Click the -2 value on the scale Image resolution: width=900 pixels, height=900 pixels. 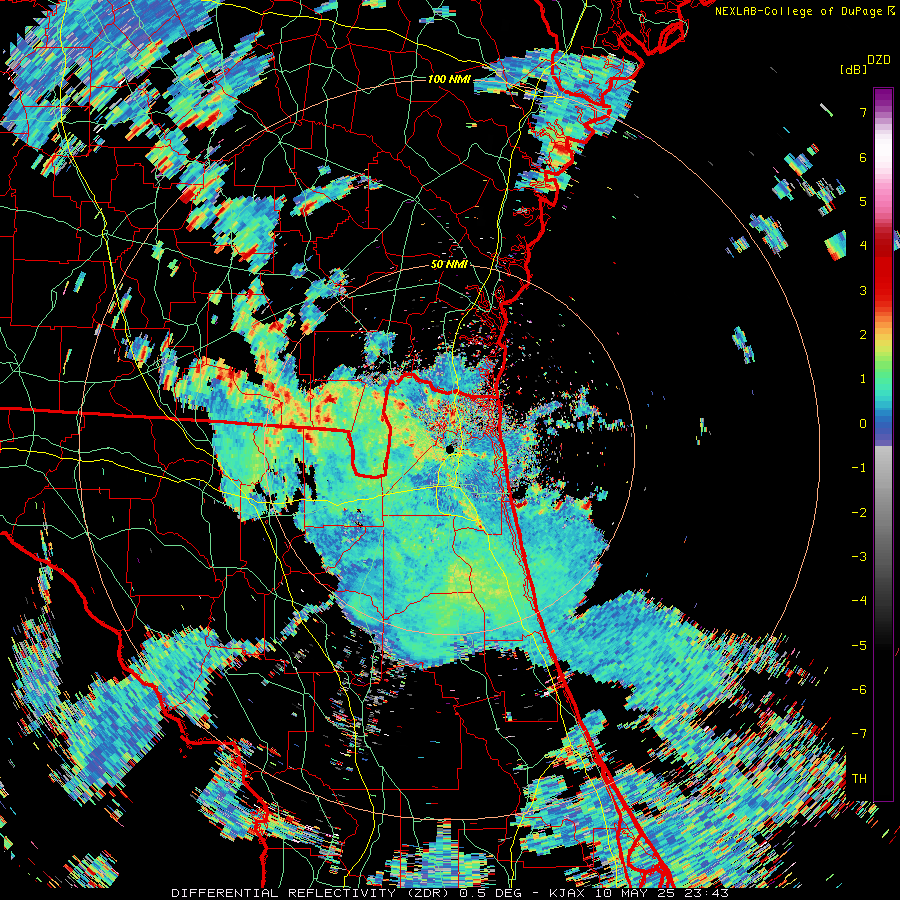tap(859, 513)
